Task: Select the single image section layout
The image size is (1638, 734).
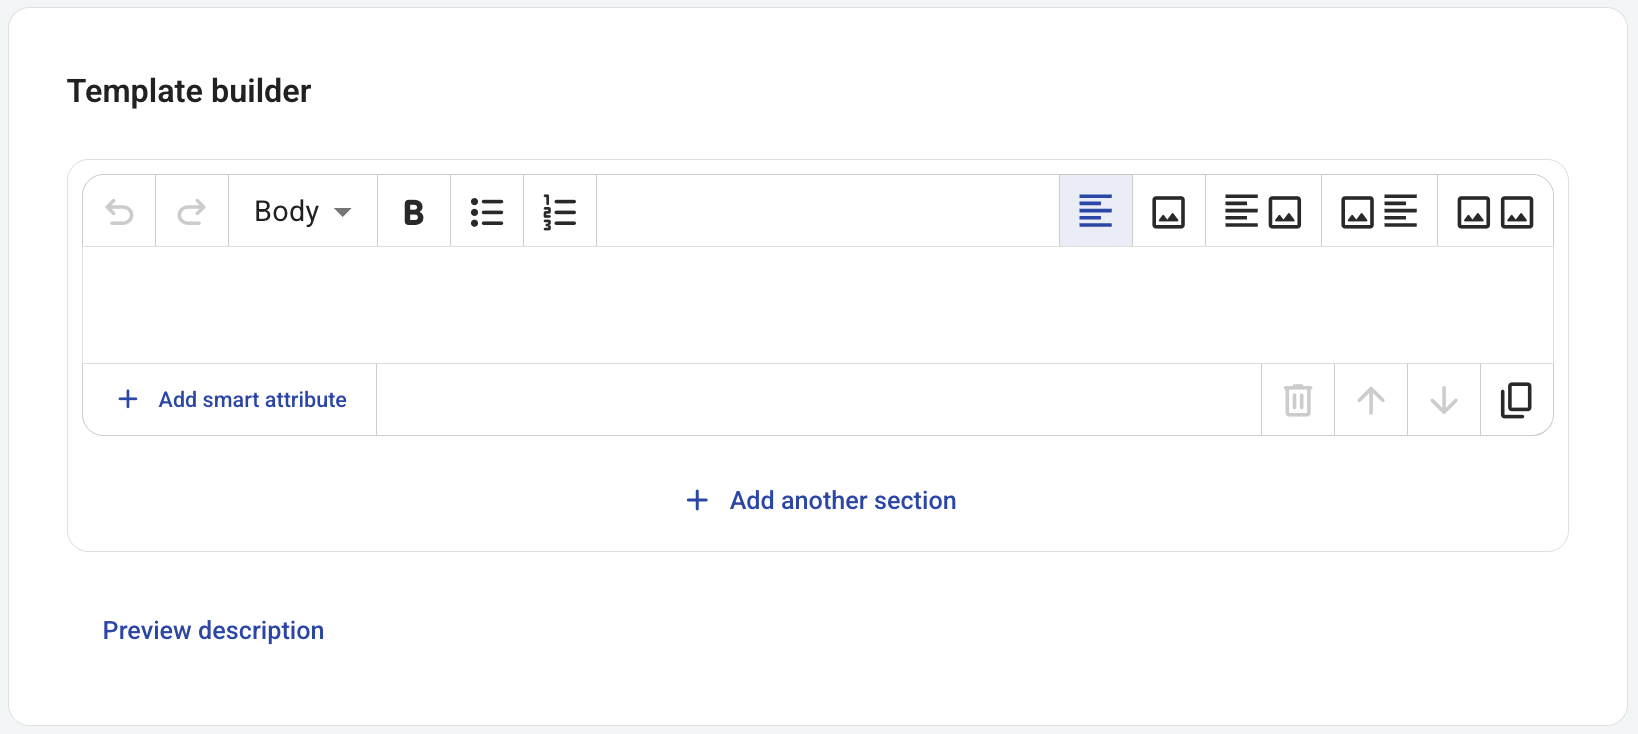Action: tap(1169, 212)
